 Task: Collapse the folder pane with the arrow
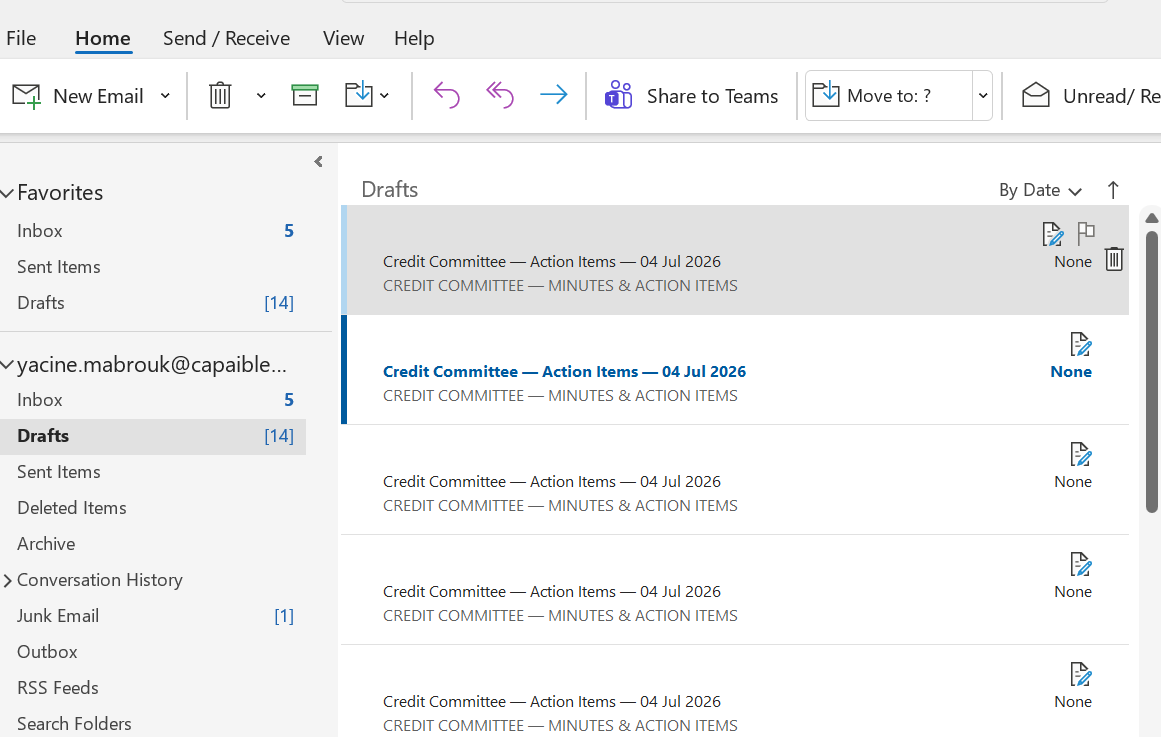pos(318,161)
